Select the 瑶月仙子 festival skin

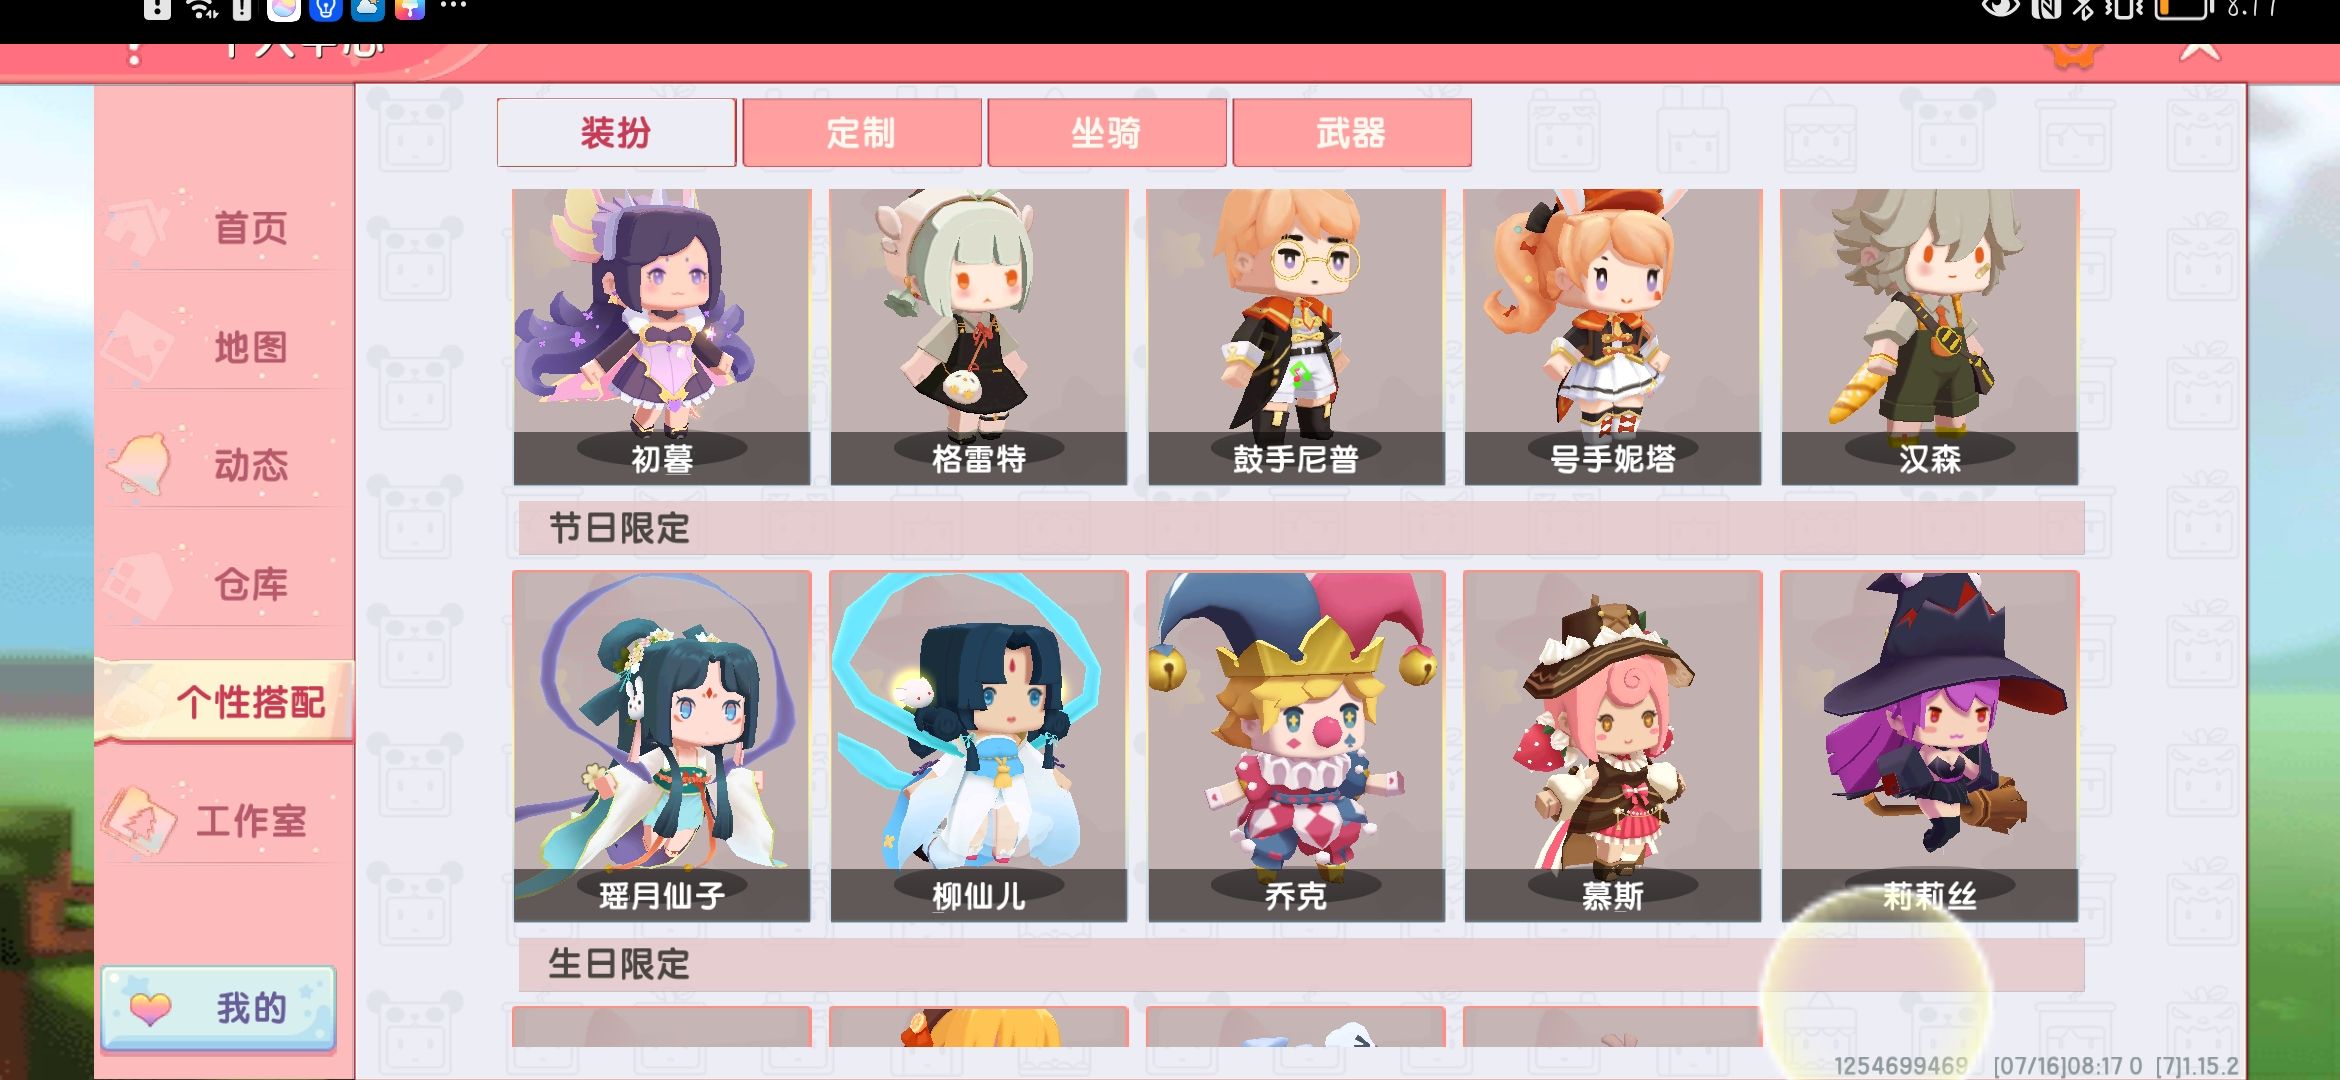coord(662,746)
